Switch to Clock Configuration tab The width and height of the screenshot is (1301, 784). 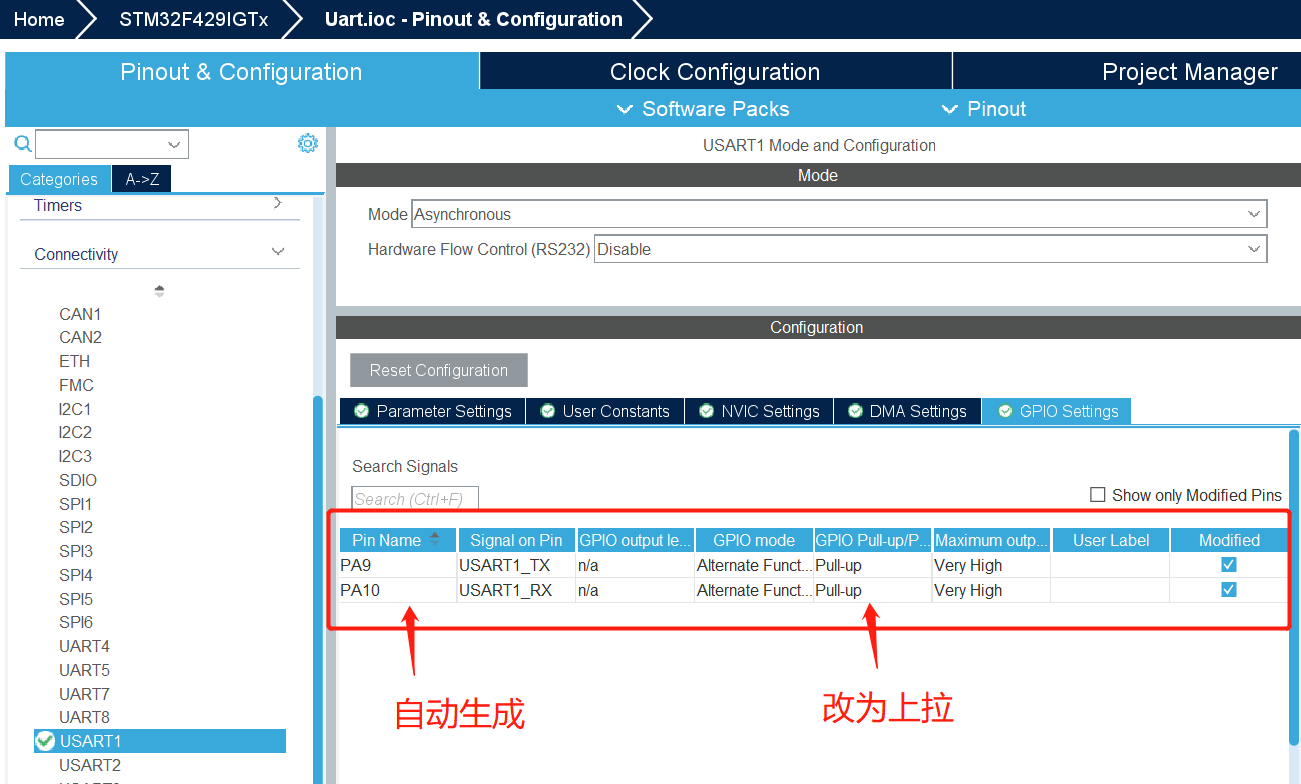[x=715, y=72]
